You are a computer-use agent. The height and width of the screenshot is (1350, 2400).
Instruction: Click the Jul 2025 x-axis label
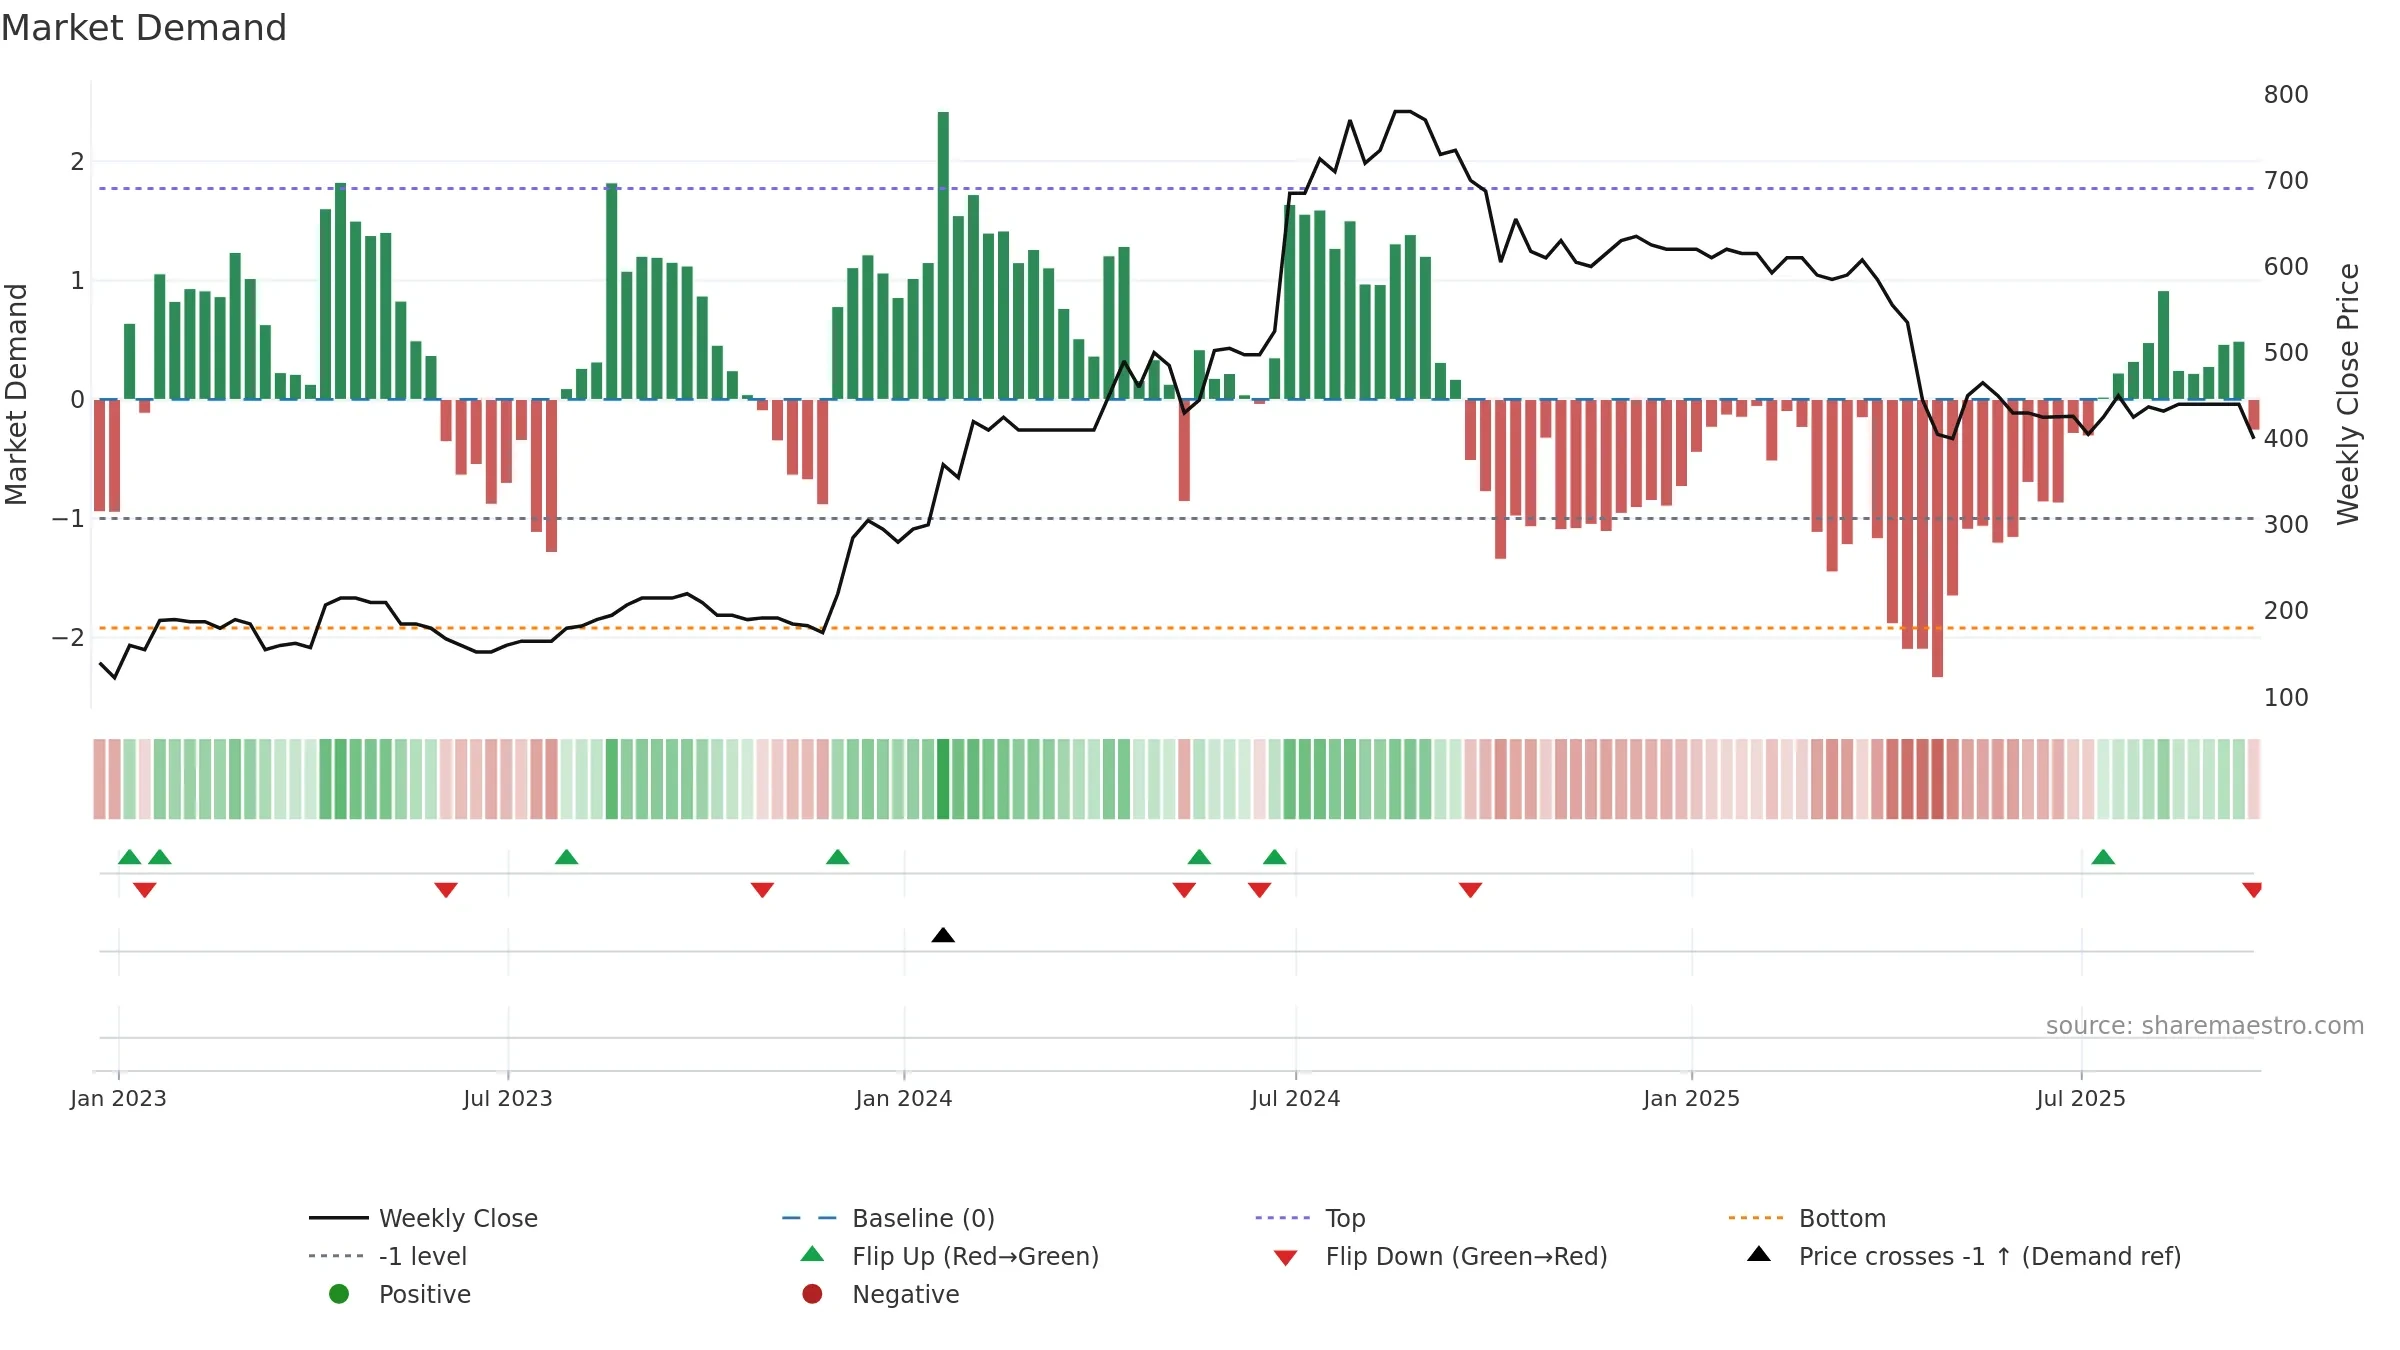point(2081,1098)
